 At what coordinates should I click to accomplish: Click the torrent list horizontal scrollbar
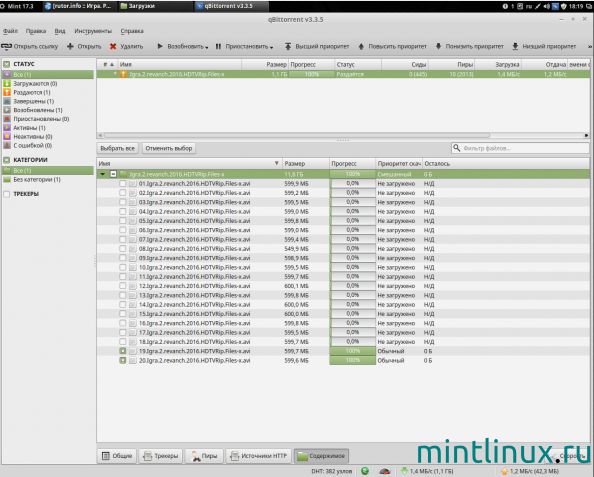pyautogui.click(x=297, y=135)
